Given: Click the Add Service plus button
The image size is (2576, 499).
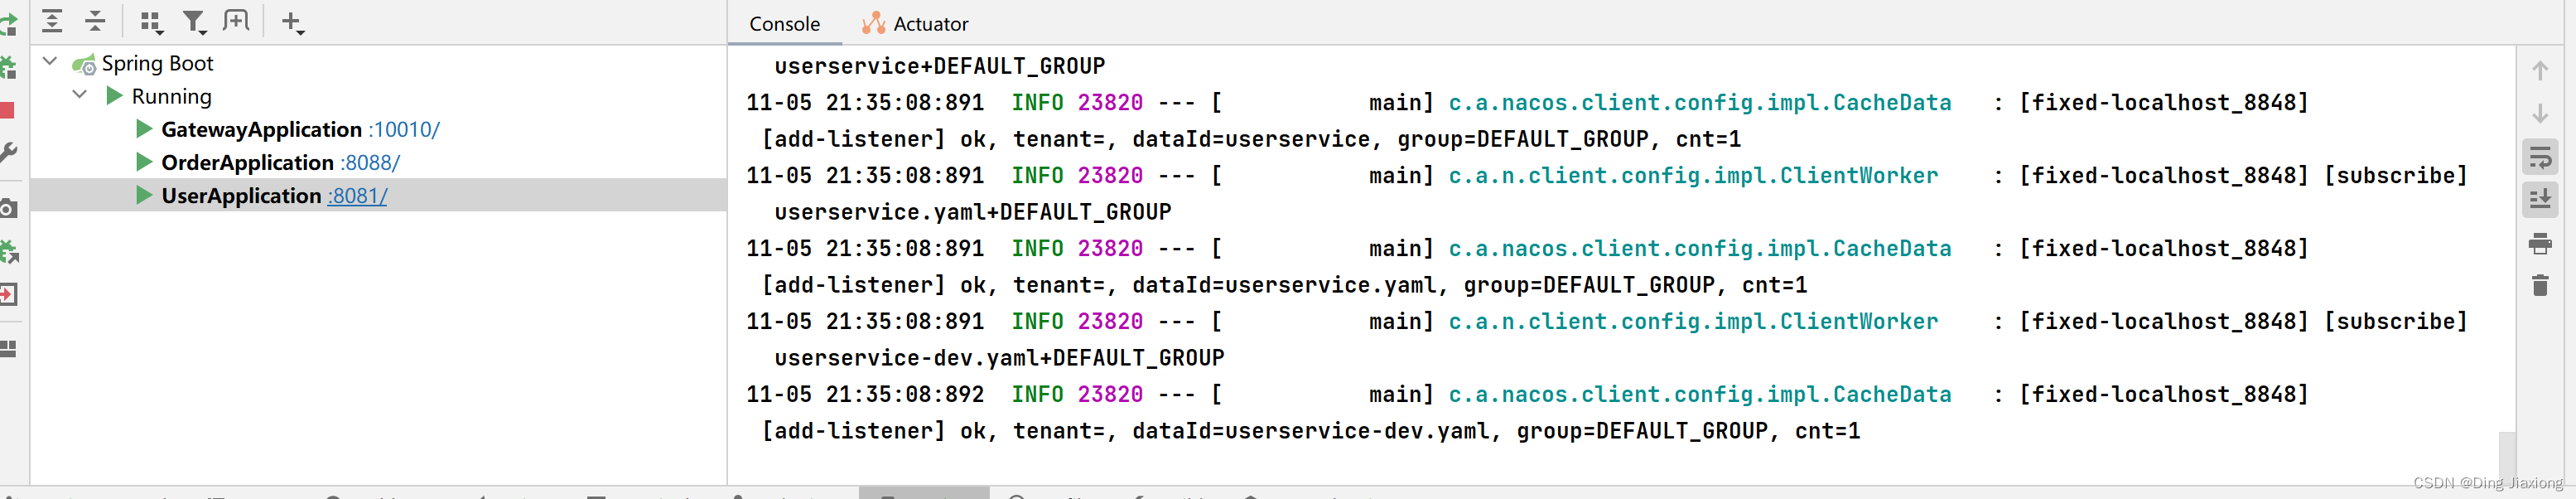Looking at the screenshot, I should click(292, 22).
